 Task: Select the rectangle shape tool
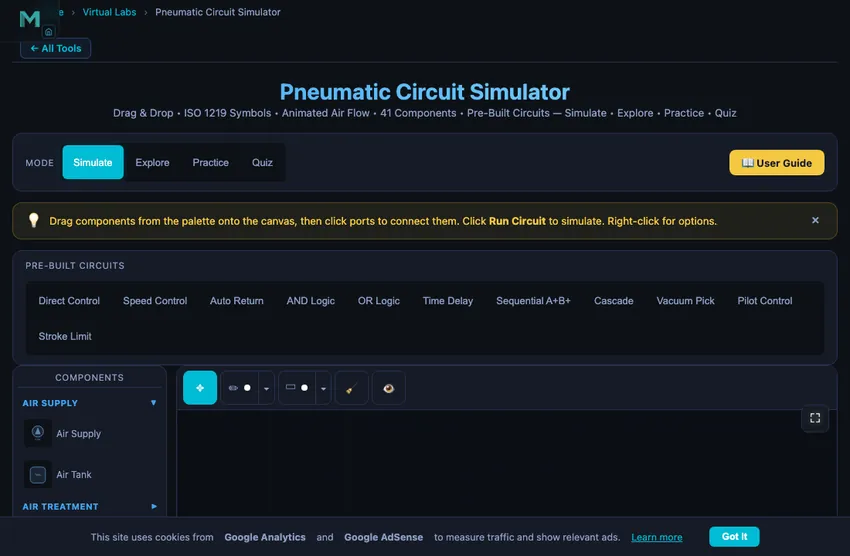291,387
